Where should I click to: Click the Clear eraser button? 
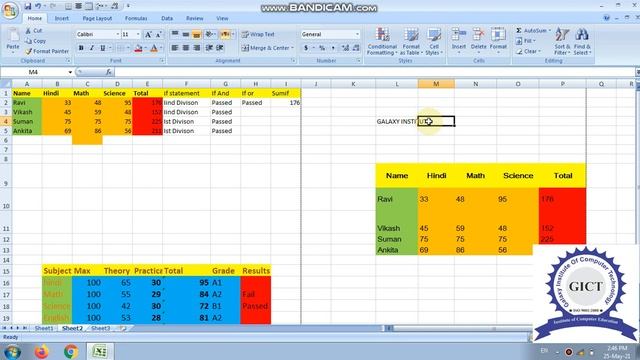(x=528, y=51)
